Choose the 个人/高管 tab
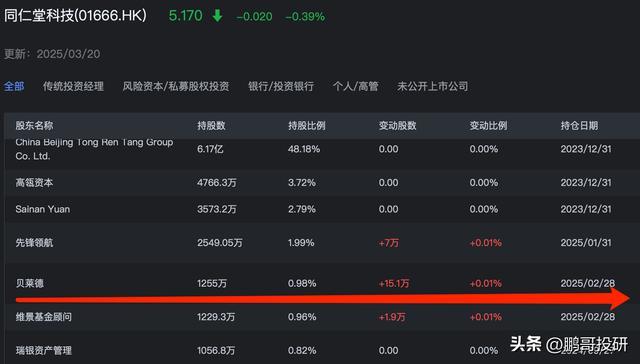The width and height of the screenshot is (640, 364). click(356, 87)
